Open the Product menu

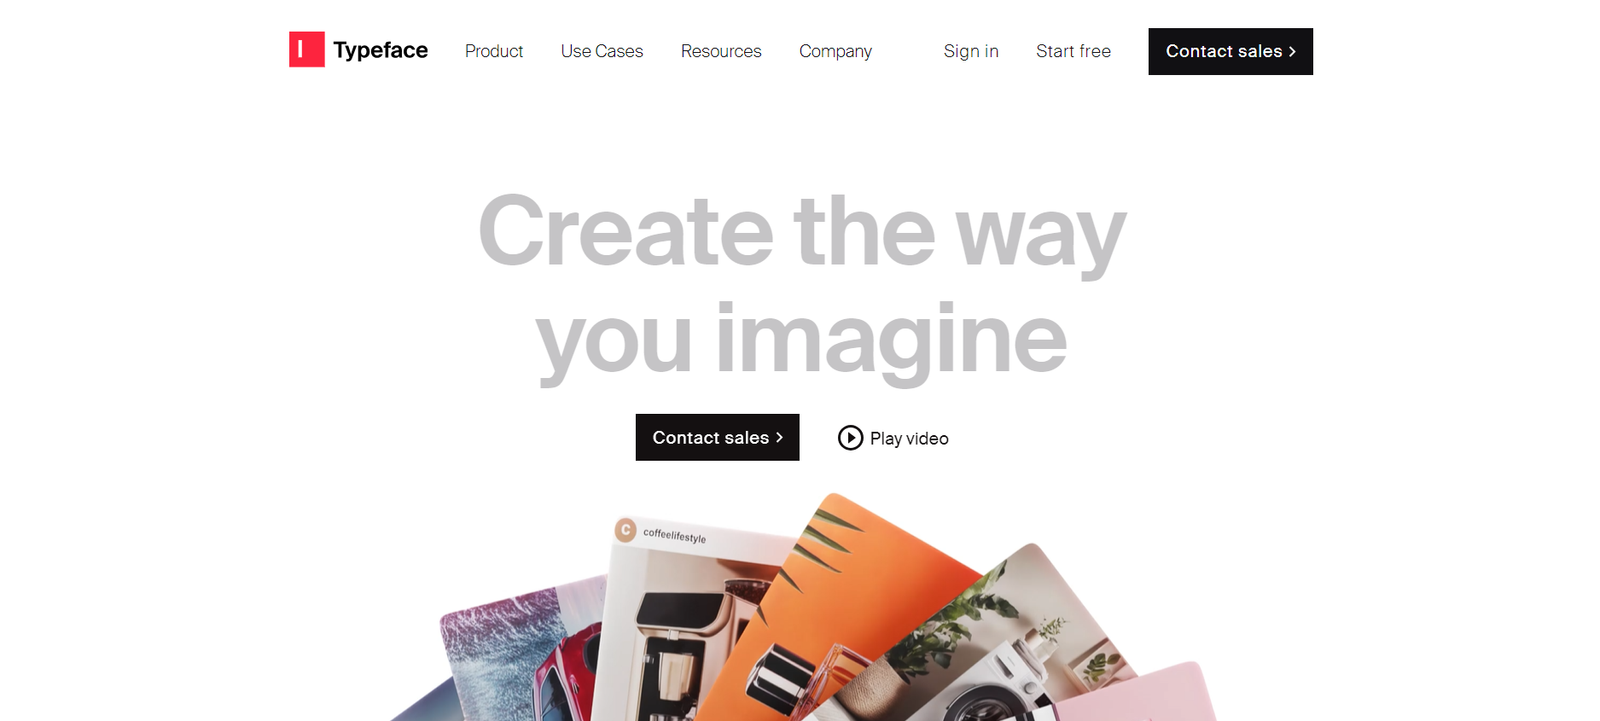(494, 51)
